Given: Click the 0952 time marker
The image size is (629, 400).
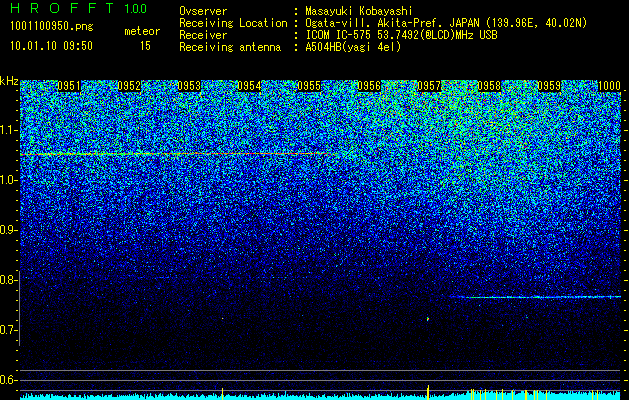Looking at the screenshot, I should [129, 86].
